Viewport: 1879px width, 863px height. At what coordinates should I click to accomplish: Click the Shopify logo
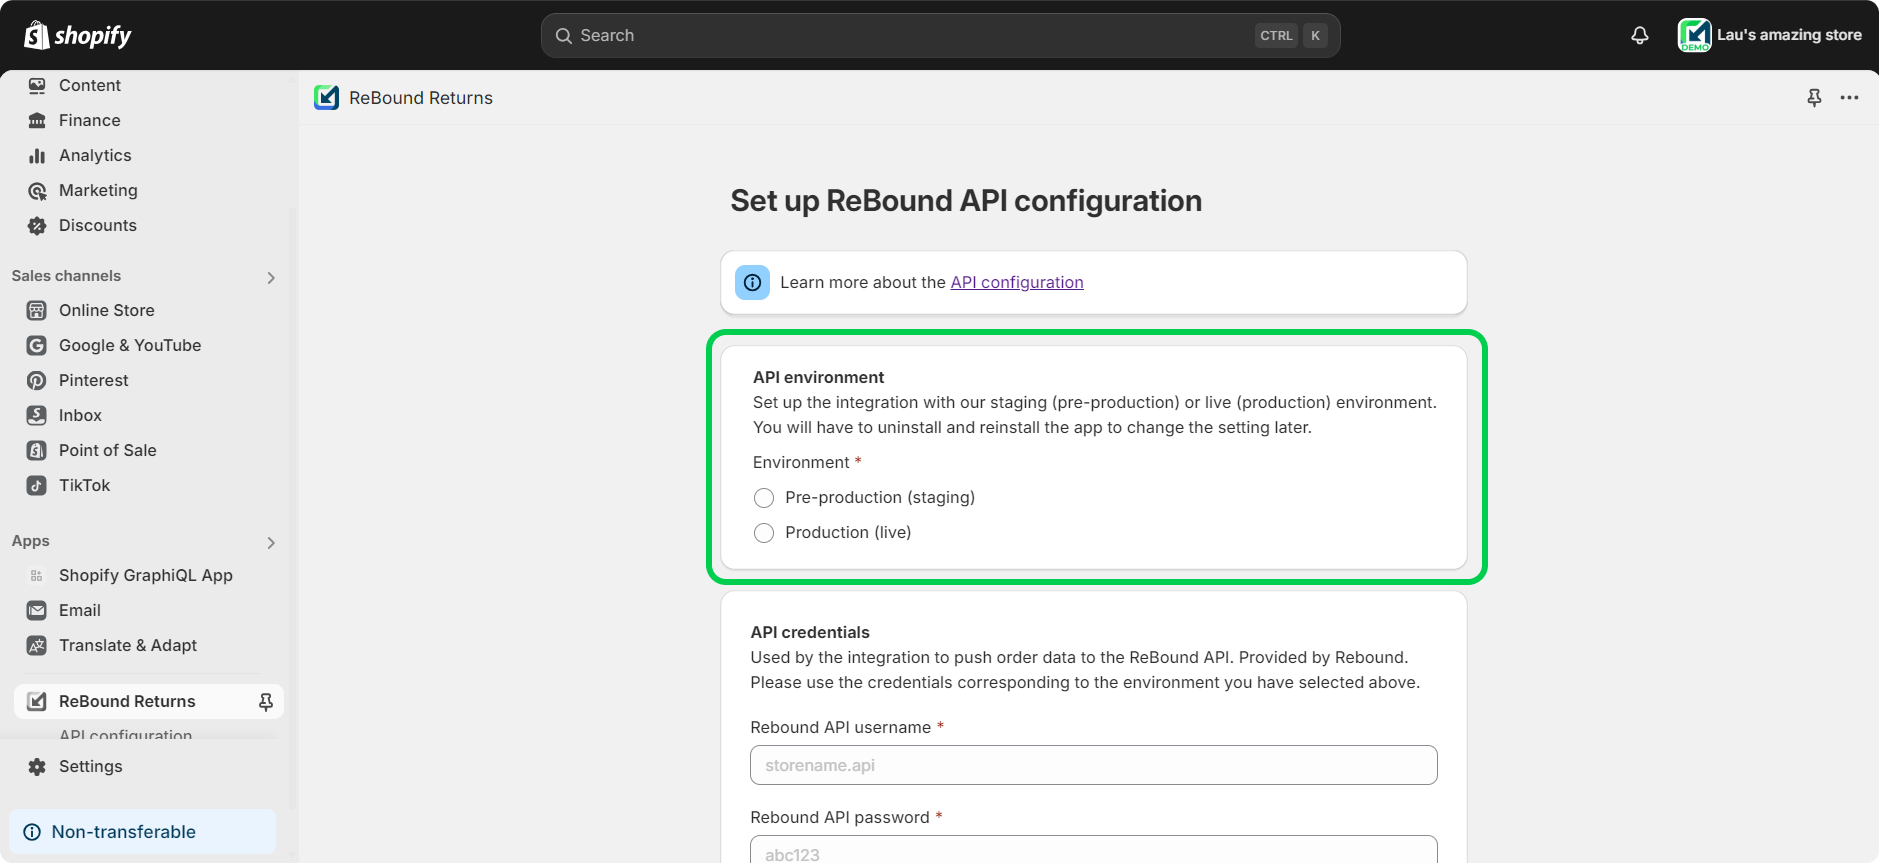pos(78,35)
